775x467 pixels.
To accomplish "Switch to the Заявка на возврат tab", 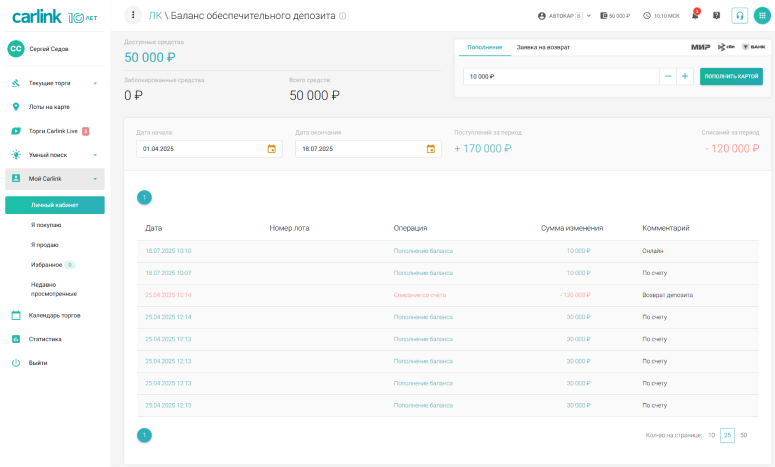I will click(x=543, y=48).
